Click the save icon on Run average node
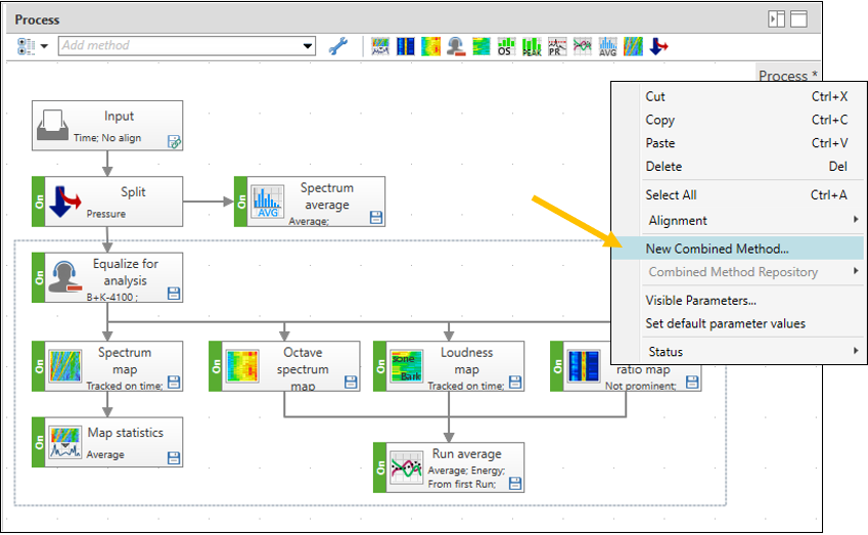This screenshot has width=868, height=535. [515, 483]
